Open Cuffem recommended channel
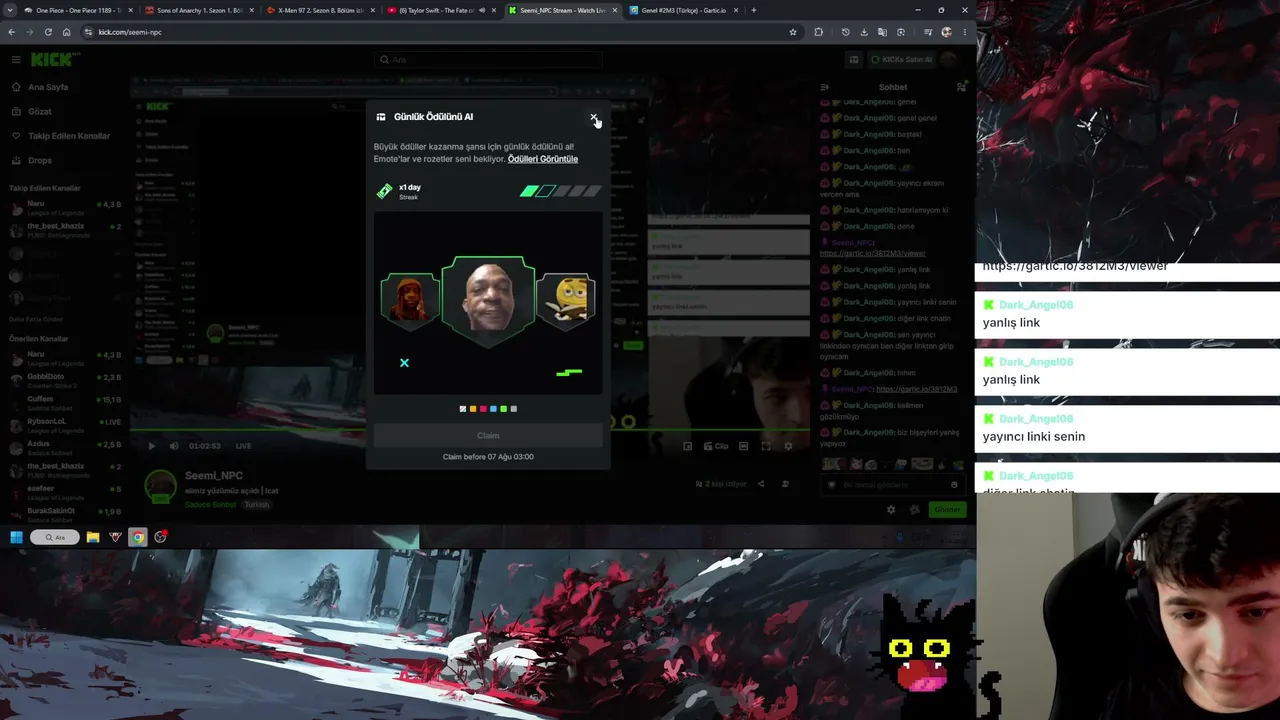 pos(64,403)
